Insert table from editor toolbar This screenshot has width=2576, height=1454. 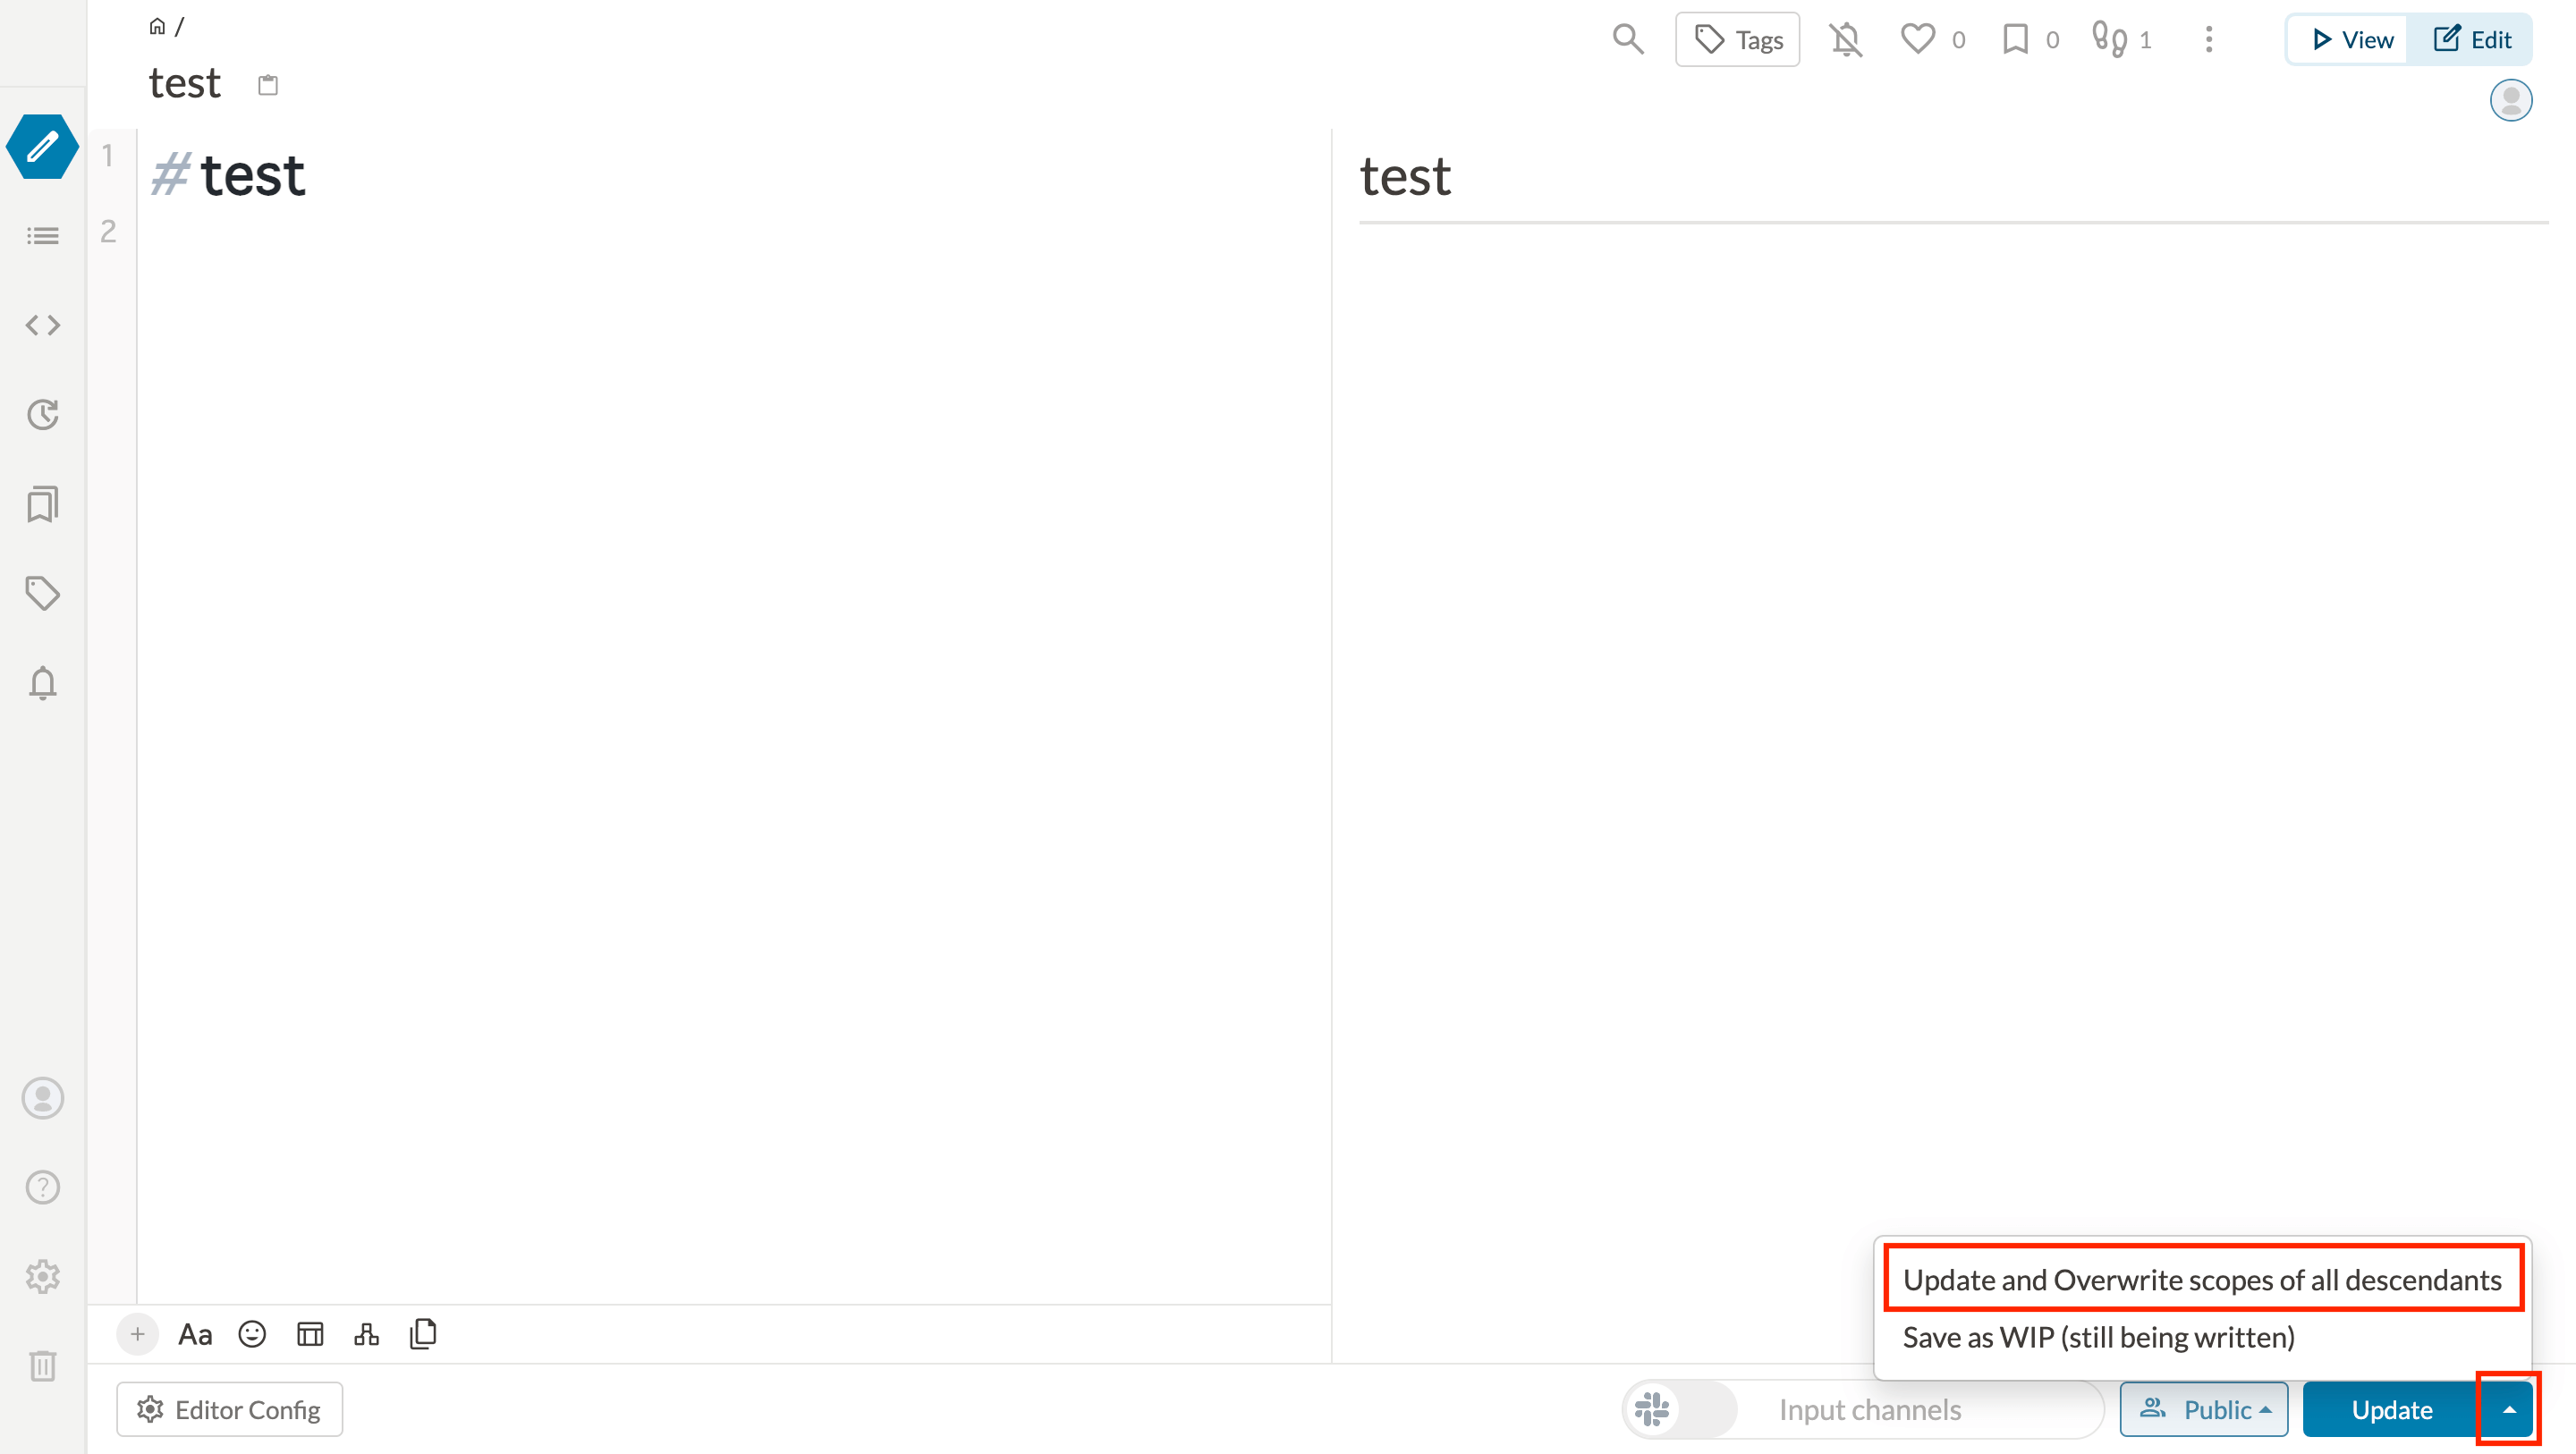310,1334
